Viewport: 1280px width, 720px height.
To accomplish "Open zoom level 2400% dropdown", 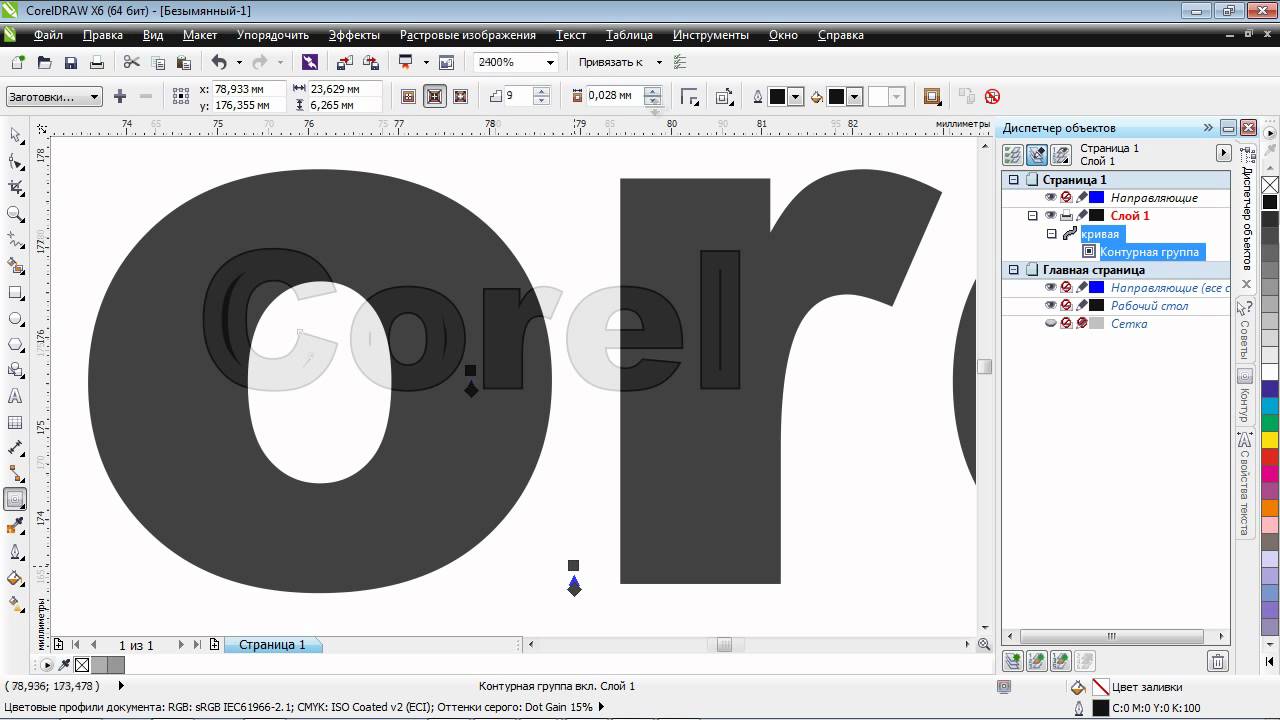I will (x=549, y=62).
